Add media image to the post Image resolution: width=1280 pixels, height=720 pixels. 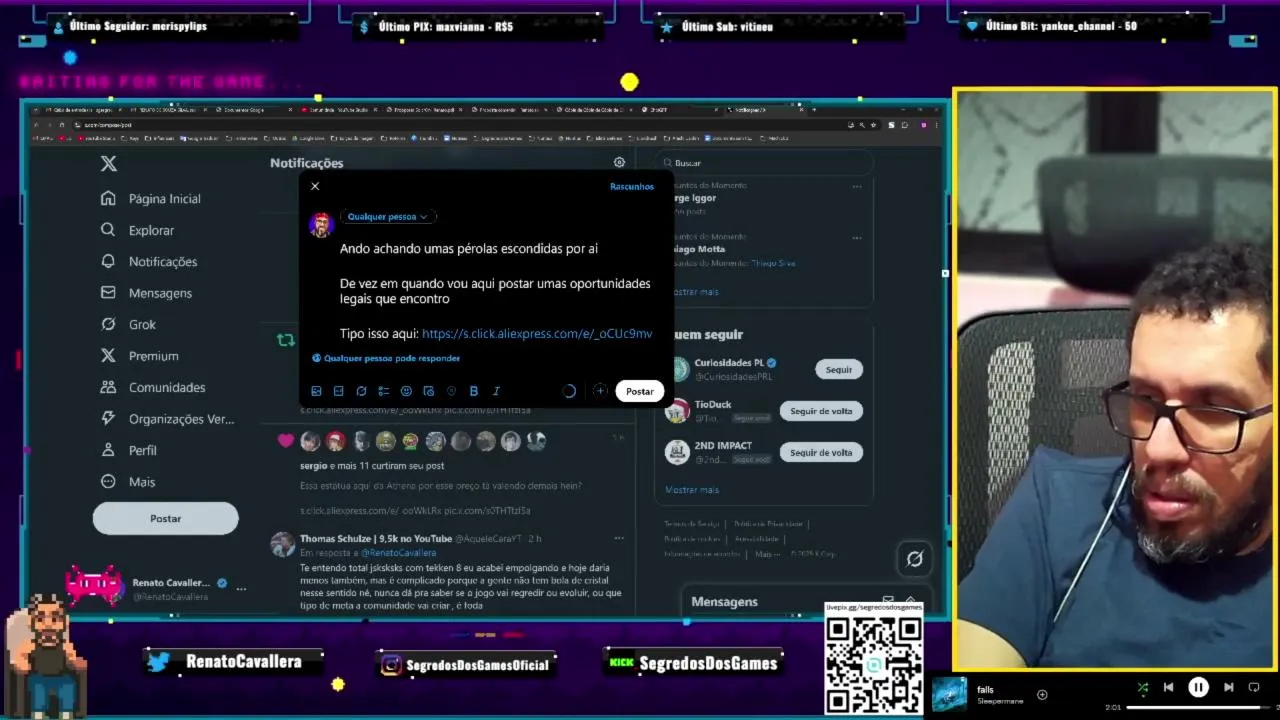(317, 391)
